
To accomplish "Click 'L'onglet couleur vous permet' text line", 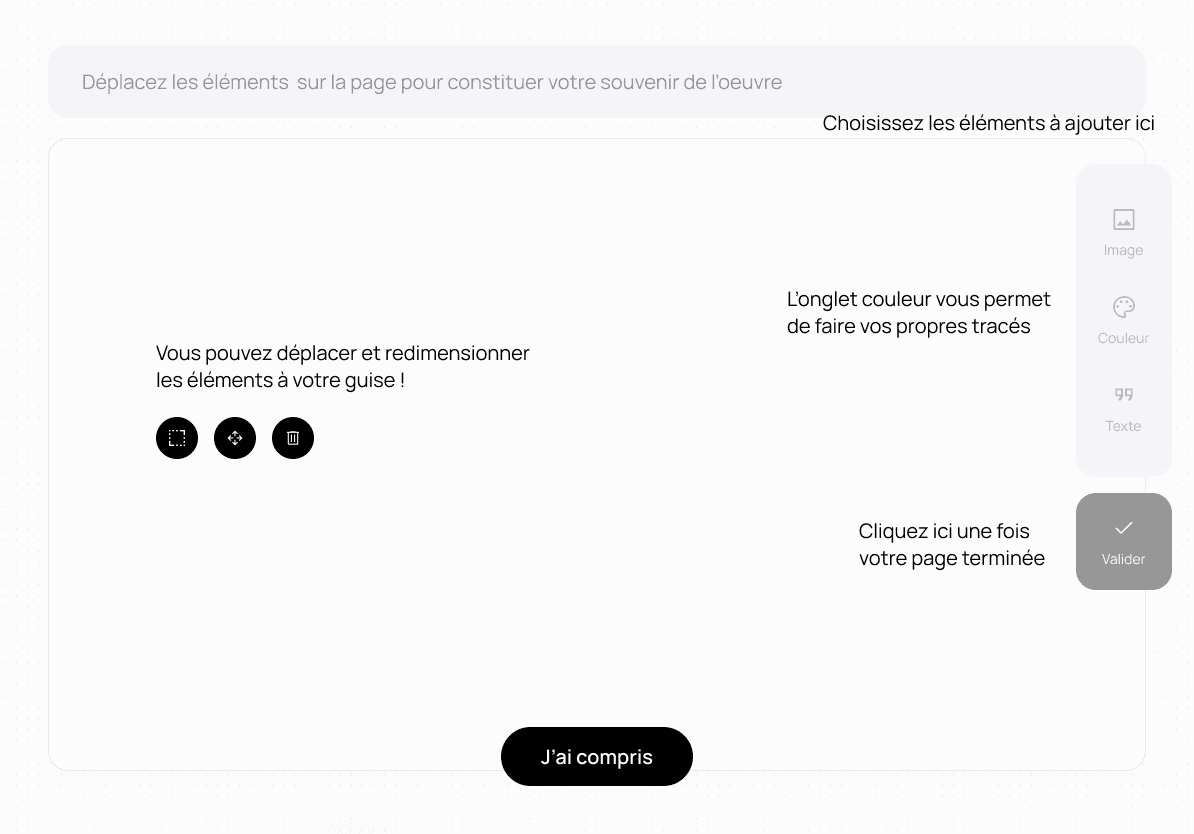I will (x=918, y=299).
